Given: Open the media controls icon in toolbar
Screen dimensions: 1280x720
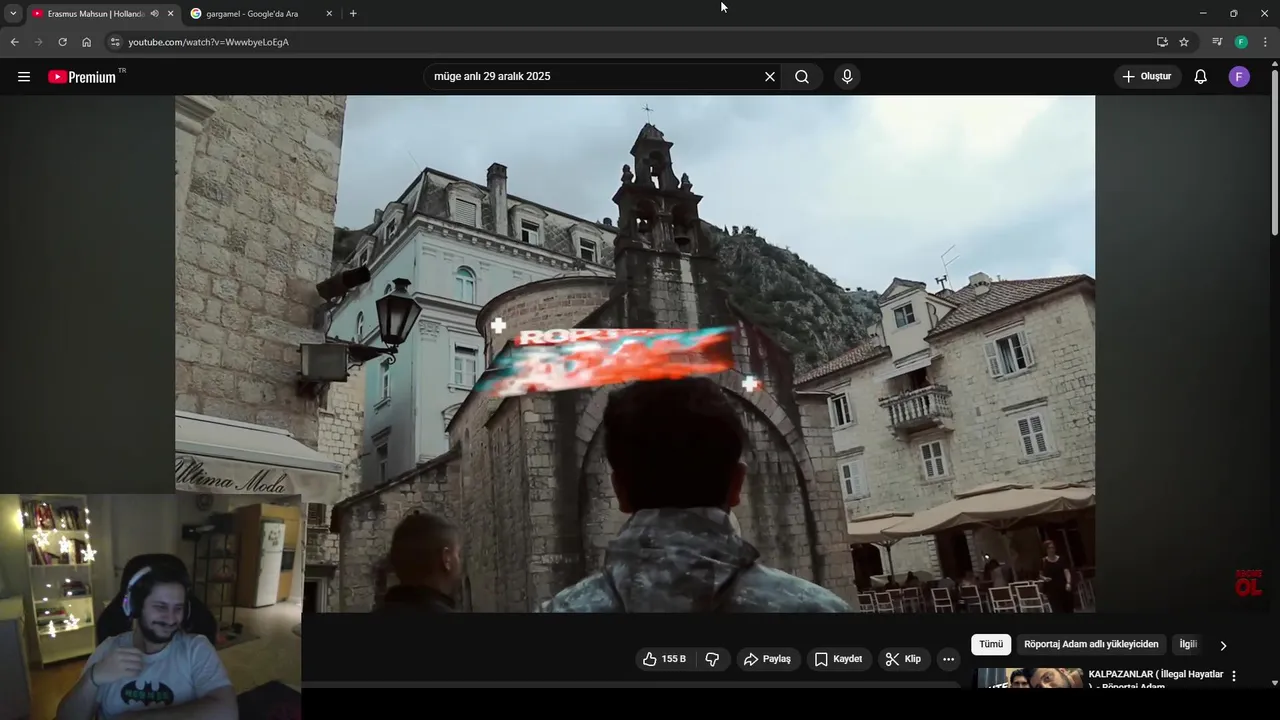Looking at the screenshot, I should [1217, 42].
